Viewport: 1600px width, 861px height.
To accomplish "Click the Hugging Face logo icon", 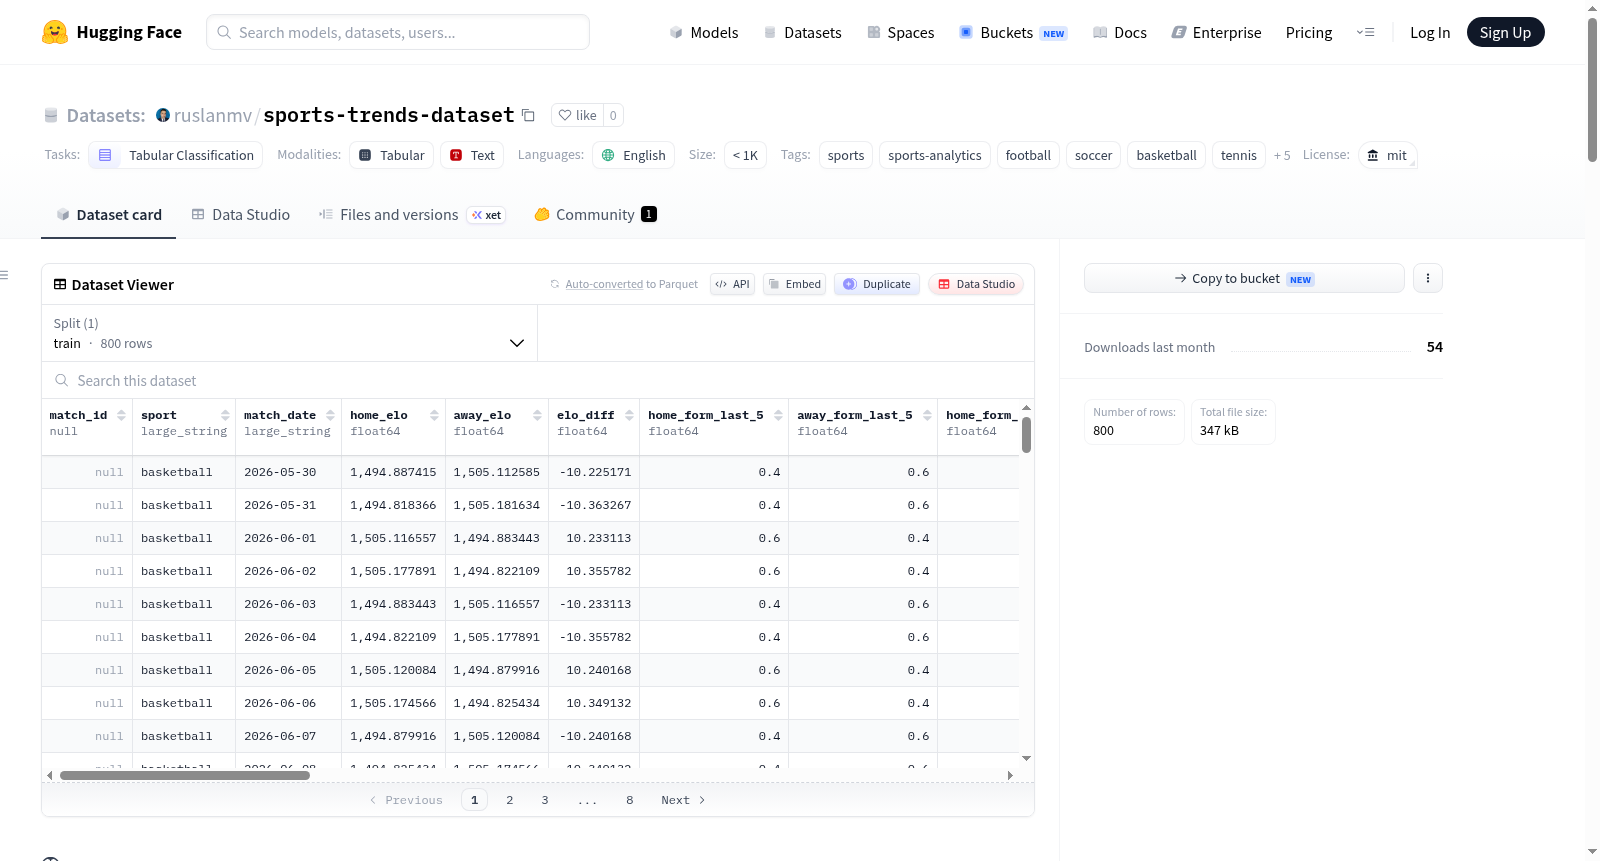I will click(55, 32).
